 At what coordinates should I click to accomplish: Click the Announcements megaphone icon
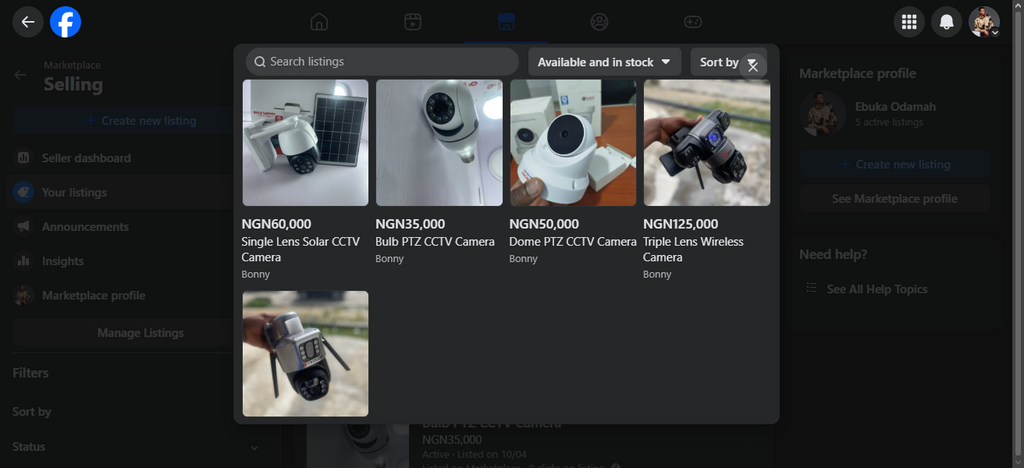point(24,226)
